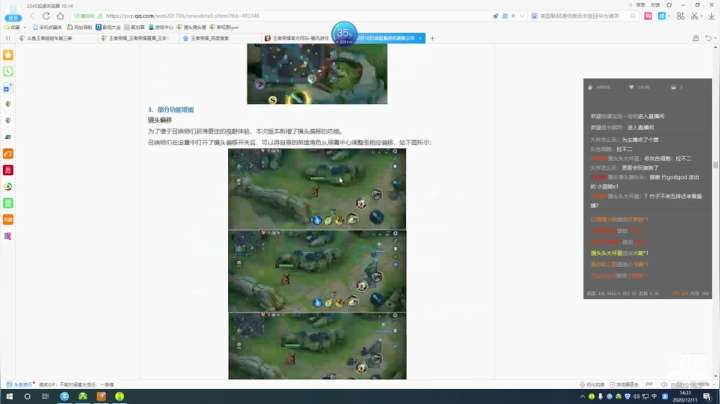Click the scissors screenshot tool
Screen dimensions: 720x404
tap(694, 16)
